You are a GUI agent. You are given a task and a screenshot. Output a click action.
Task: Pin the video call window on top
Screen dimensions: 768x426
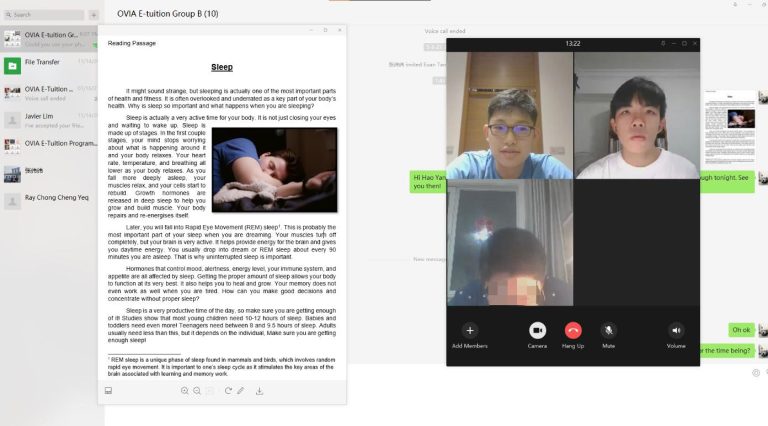[x=663, y=43]
